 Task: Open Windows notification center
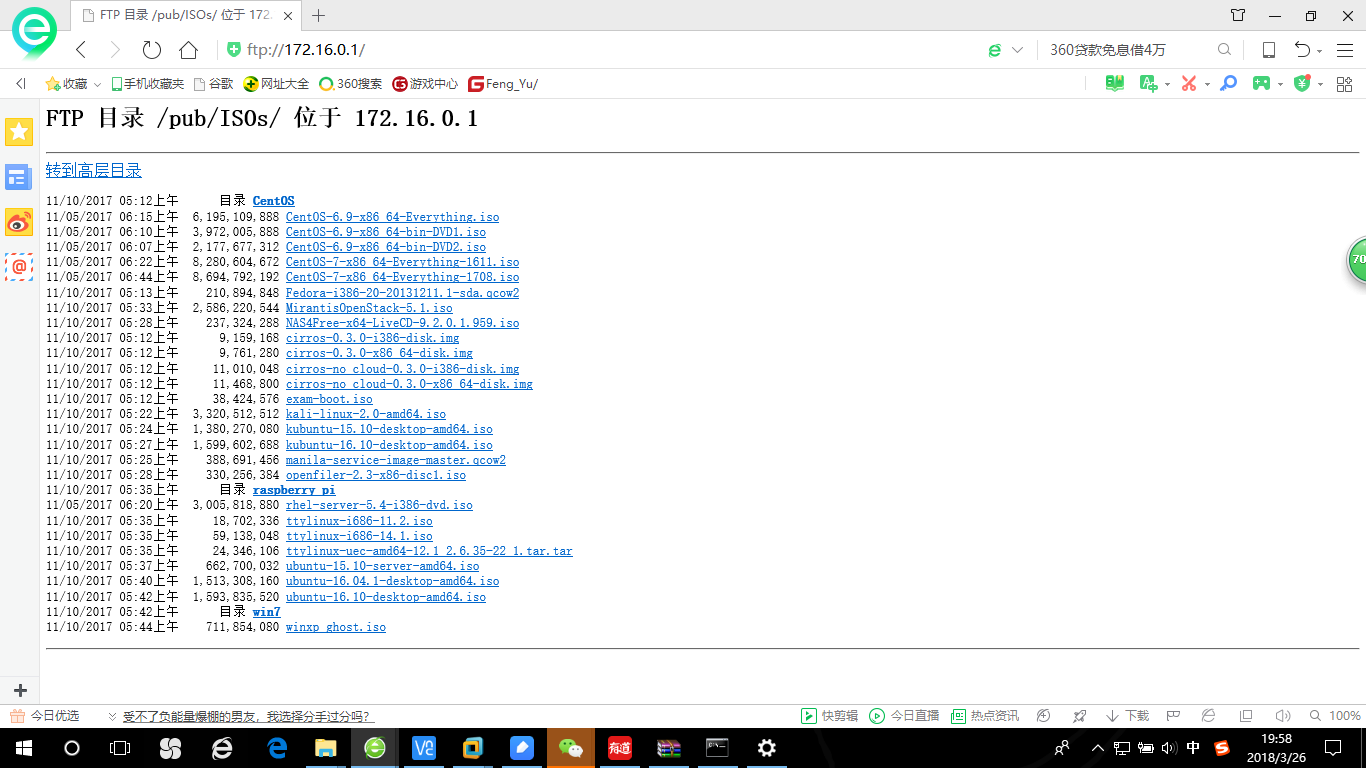[x=1333, y=748]
